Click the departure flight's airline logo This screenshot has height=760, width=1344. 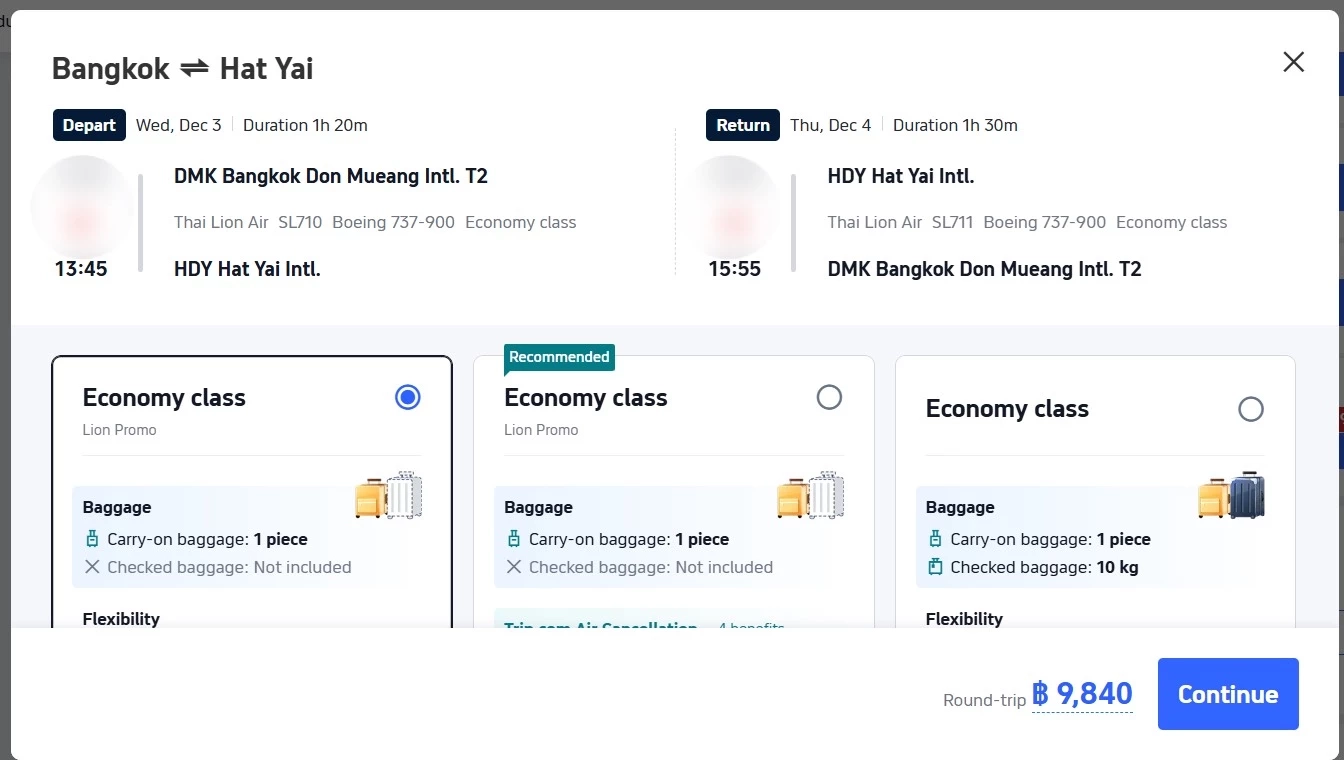tap(81, 206)
